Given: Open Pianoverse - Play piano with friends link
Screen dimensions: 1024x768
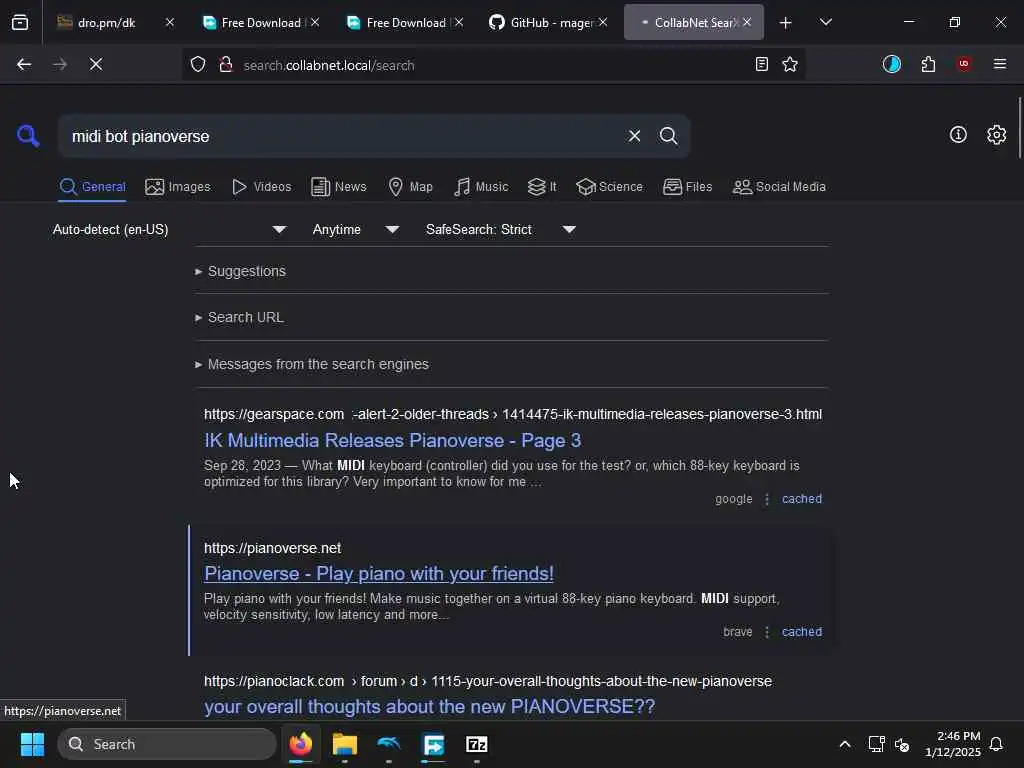Looking at the screenshot, I should coord(379,573).
